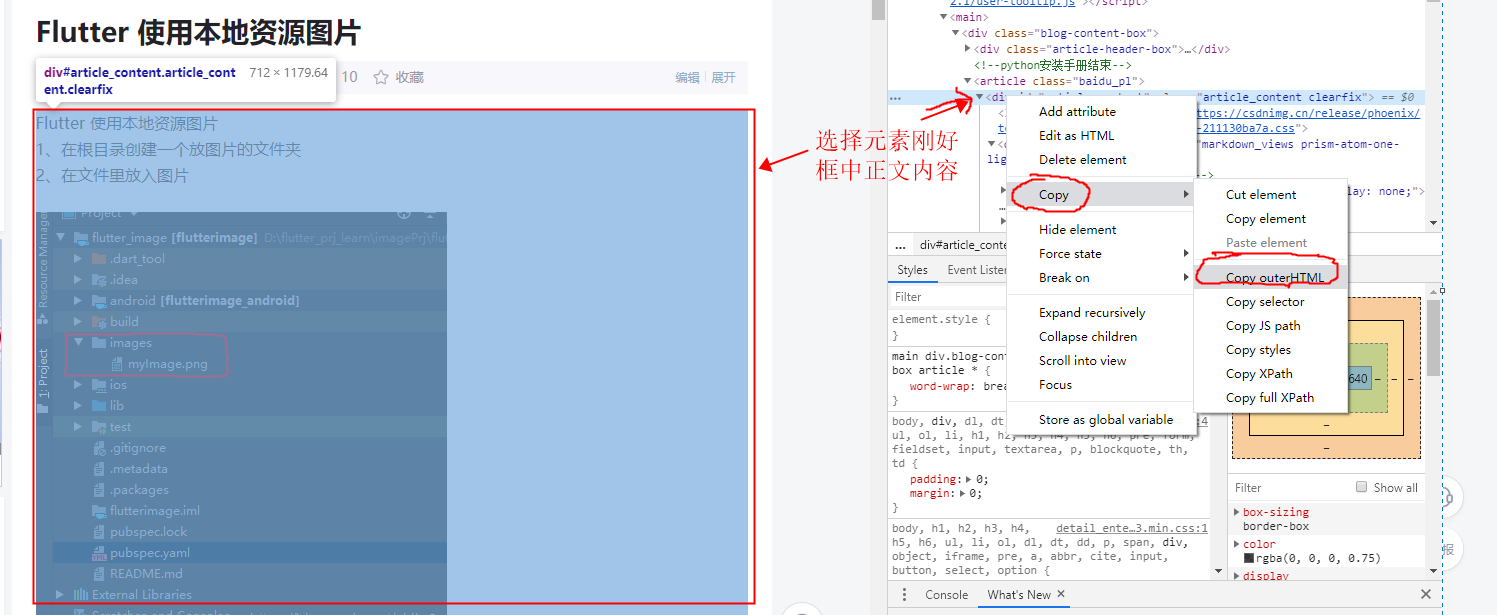Click the flutterimage.iml file icon
1497x615 pixels.
99,511
